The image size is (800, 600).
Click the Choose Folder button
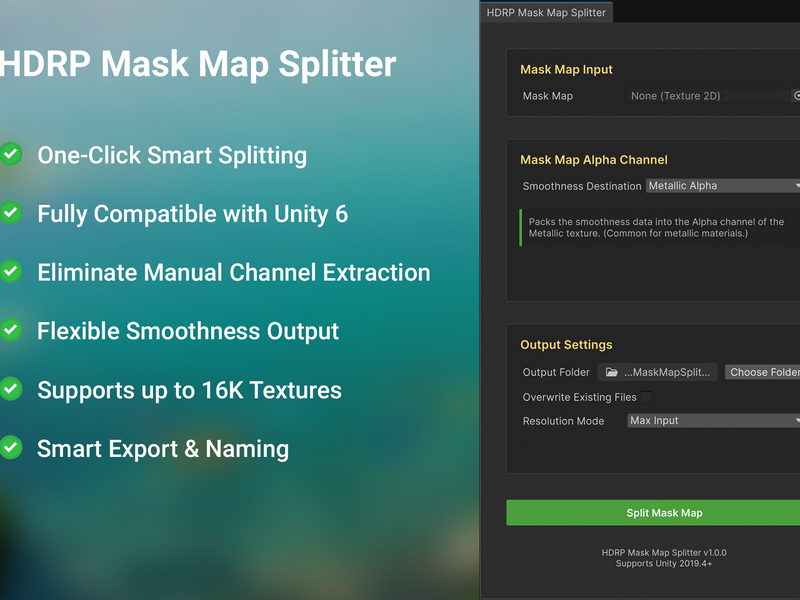coord(763,372)
